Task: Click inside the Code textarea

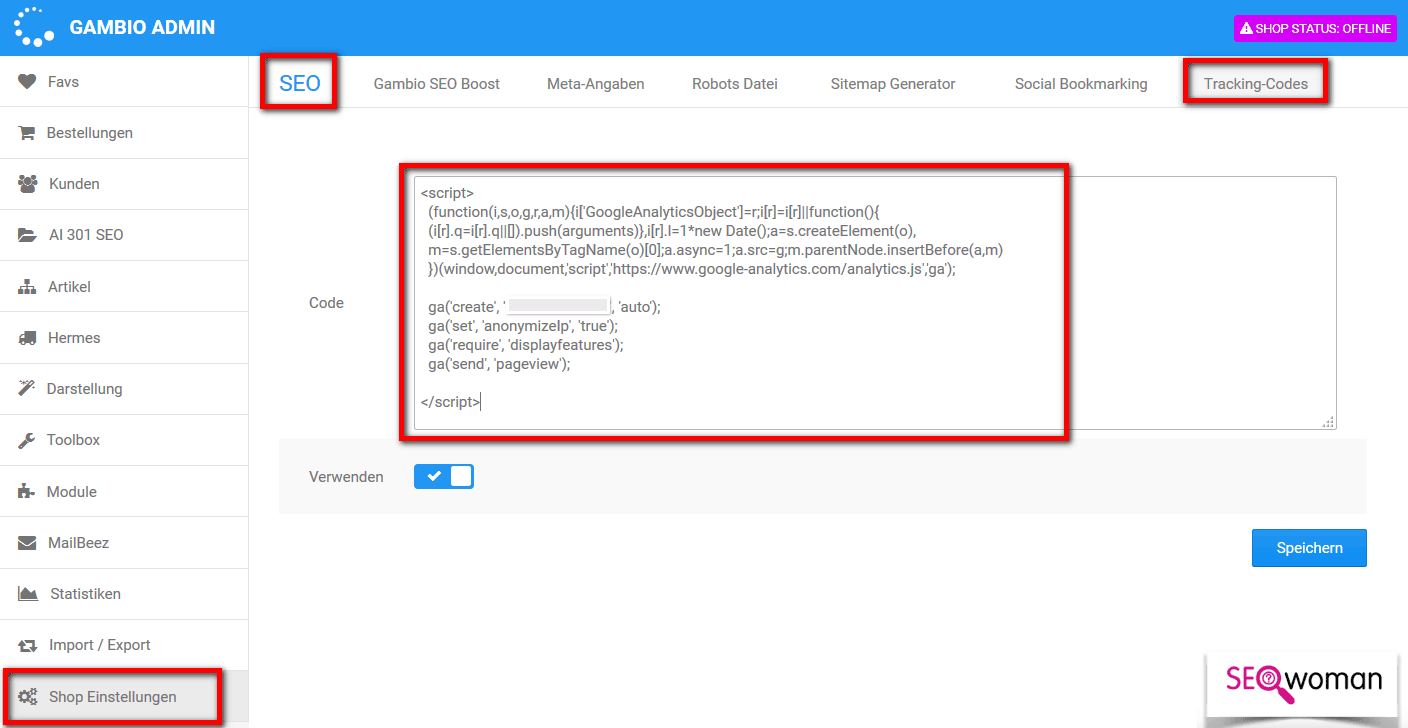Action: coord(875,303)
